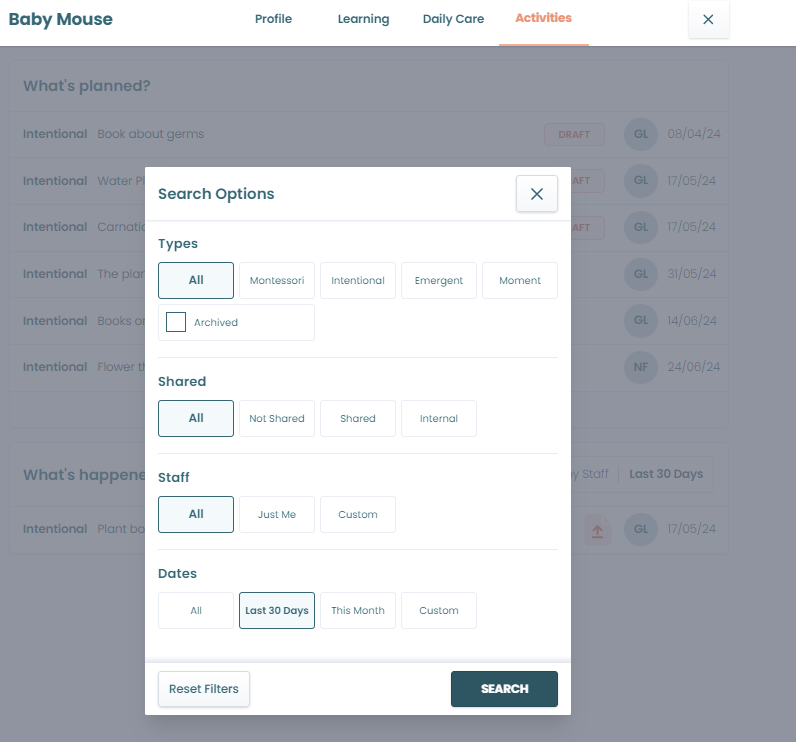This screenshot has height=742, width=796.
Task: Switch to the Daily Care tab
Action: pyautogui.click(x=453, y=19)
